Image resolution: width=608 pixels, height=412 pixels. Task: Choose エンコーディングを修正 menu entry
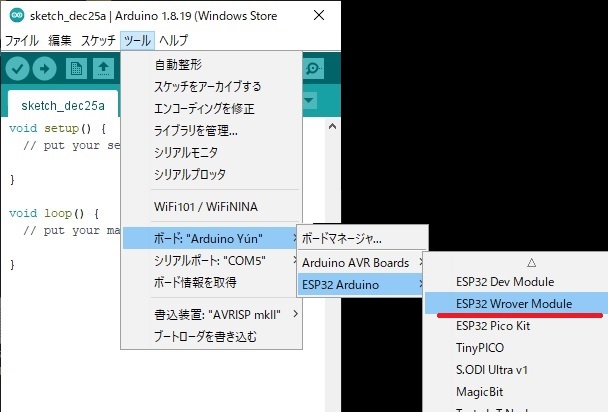[x=211, y=109]
